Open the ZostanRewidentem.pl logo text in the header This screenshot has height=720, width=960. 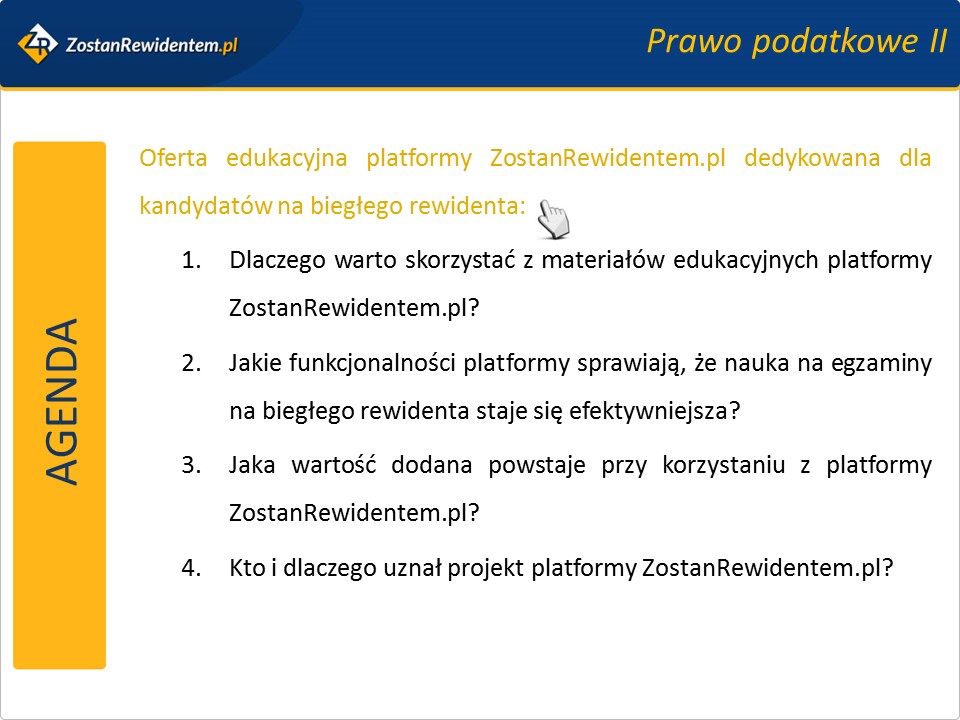(150, 45)
